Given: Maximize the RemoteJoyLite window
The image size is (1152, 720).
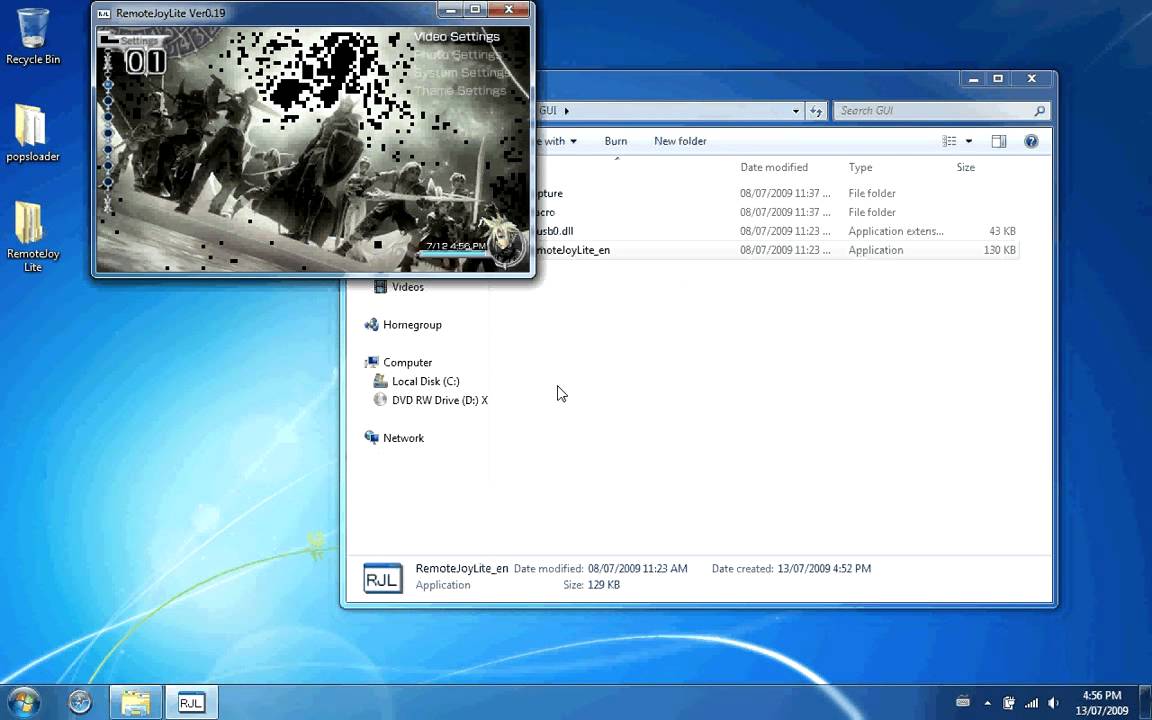Looking at the screenshot, I should pos(475,10).
